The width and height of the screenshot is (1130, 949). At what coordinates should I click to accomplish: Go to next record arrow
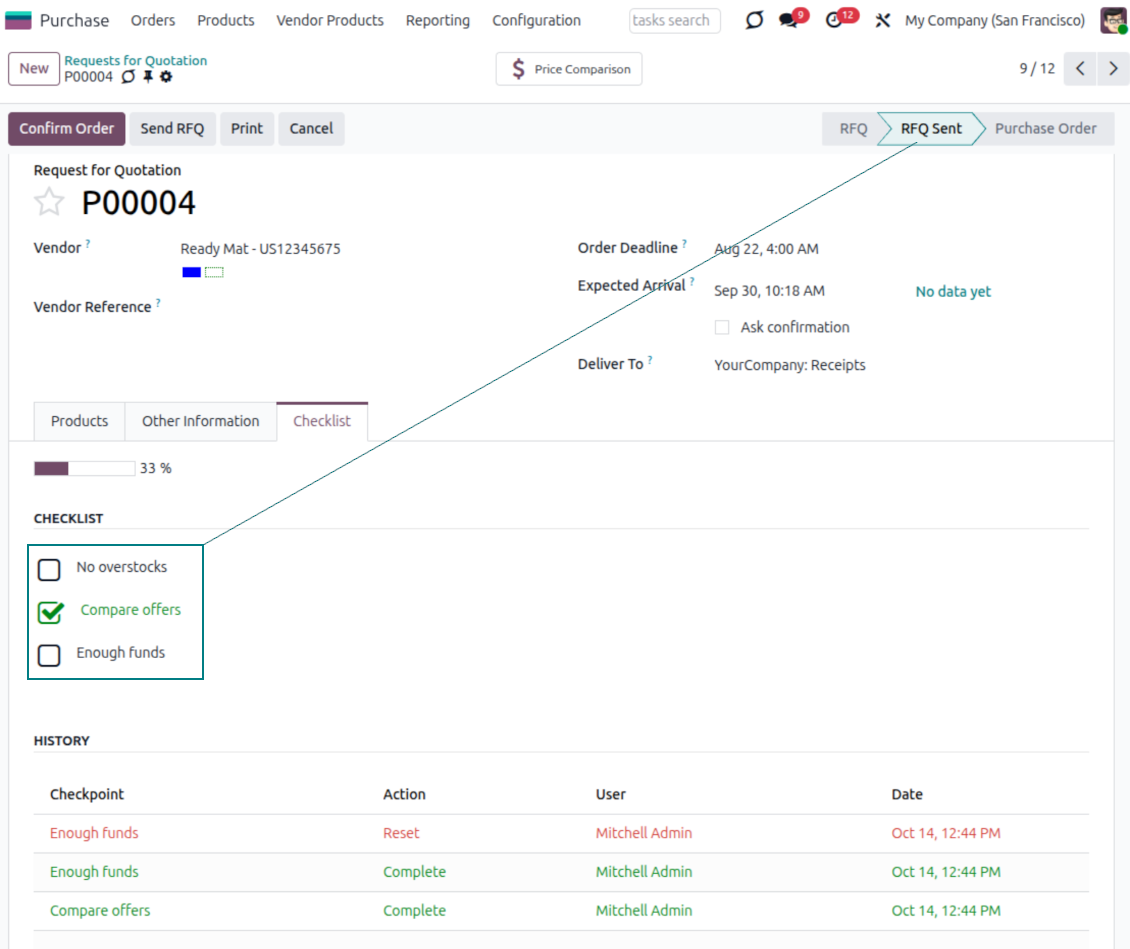1113,69
